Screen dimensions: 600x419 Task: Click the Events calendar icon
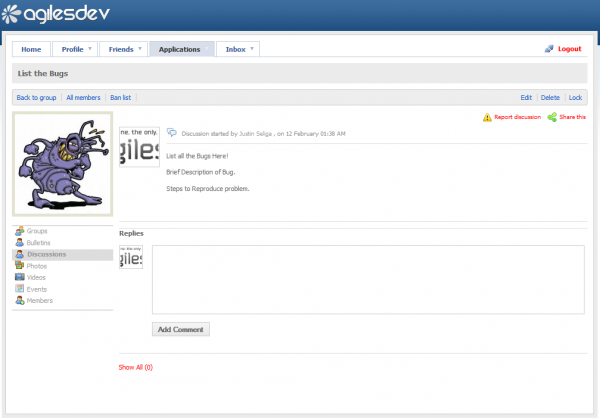[20, 289]
